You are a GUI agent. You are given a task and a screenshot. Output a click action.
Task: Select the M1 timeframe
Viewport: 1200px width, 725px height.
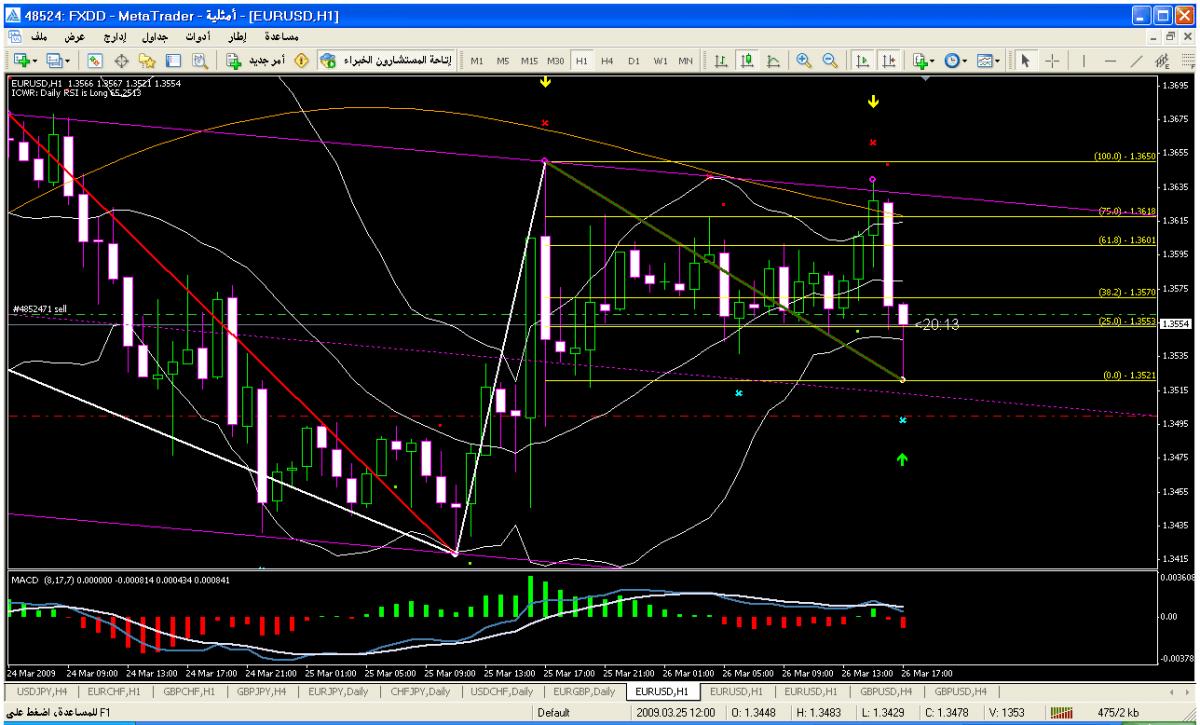point(477,61)
